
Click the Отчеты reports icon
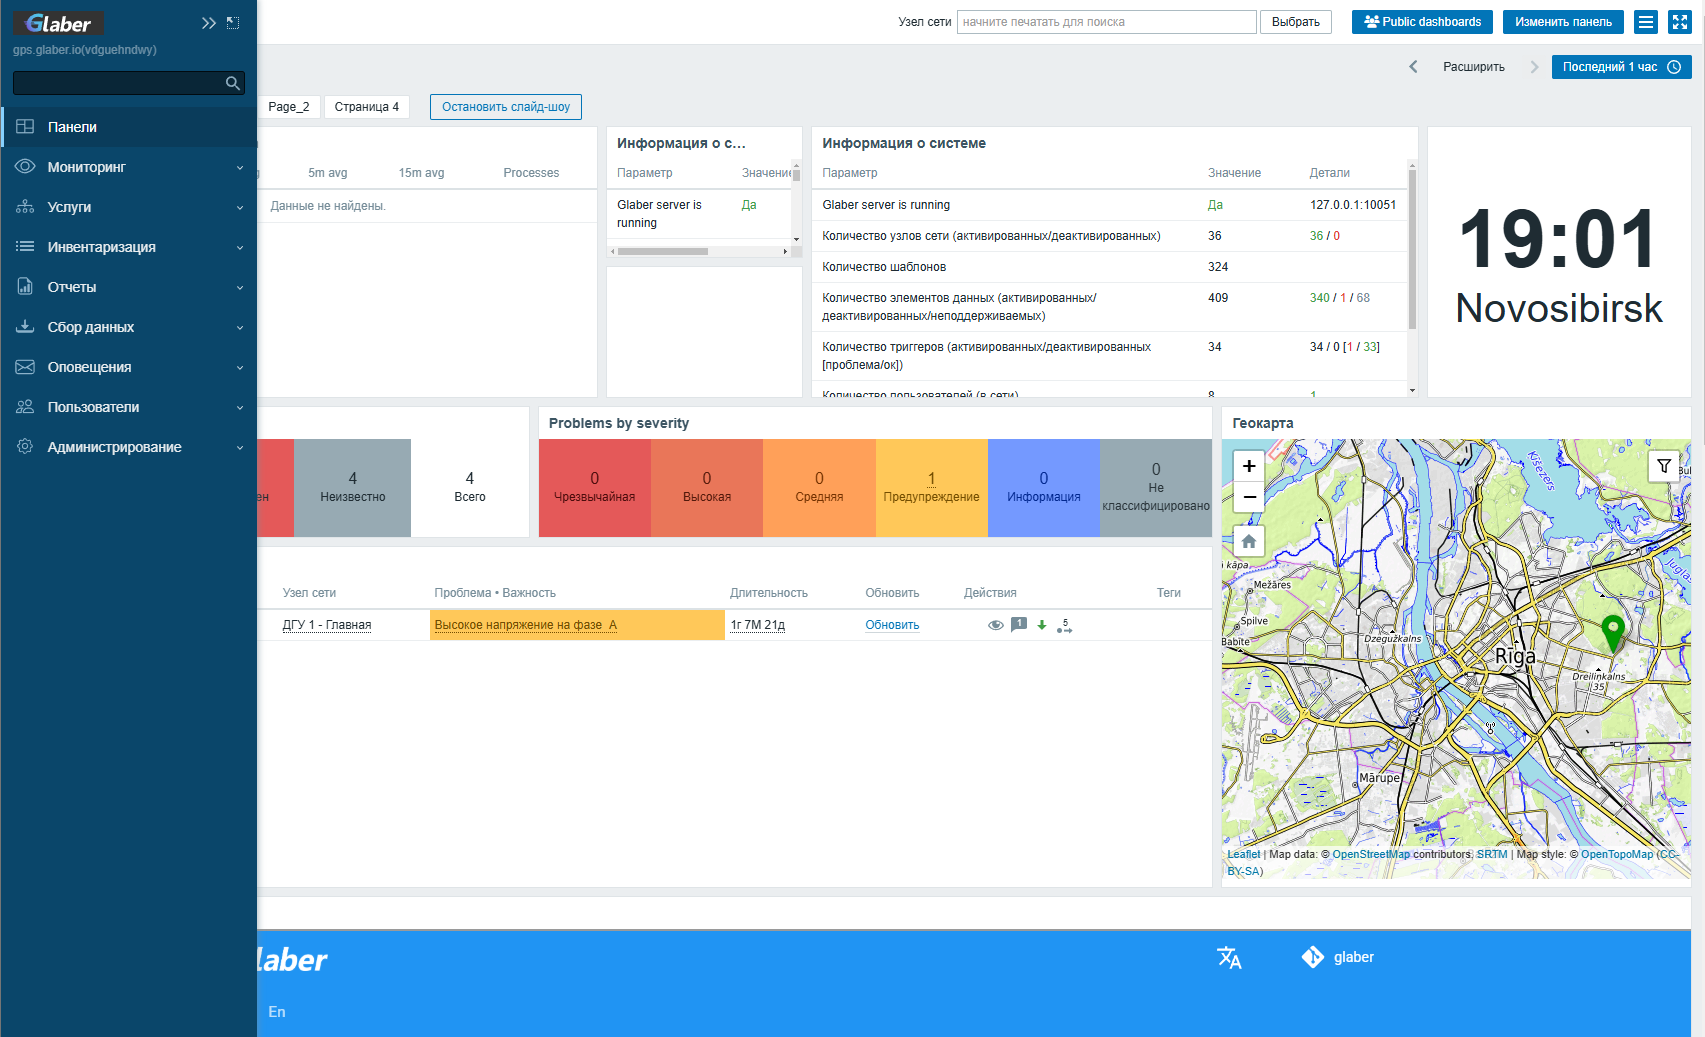[25, 287]
